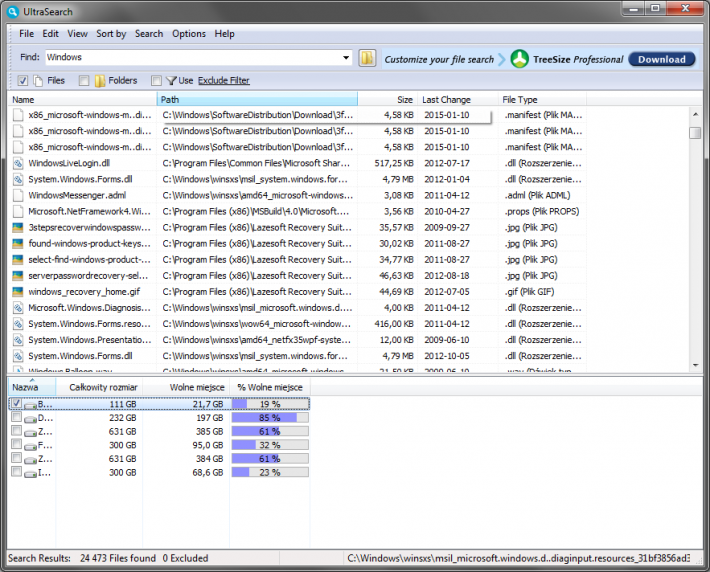This screenshot has height=572, width=710.
Task: Sort results by Path column header
Action: [x=257, y=100]
